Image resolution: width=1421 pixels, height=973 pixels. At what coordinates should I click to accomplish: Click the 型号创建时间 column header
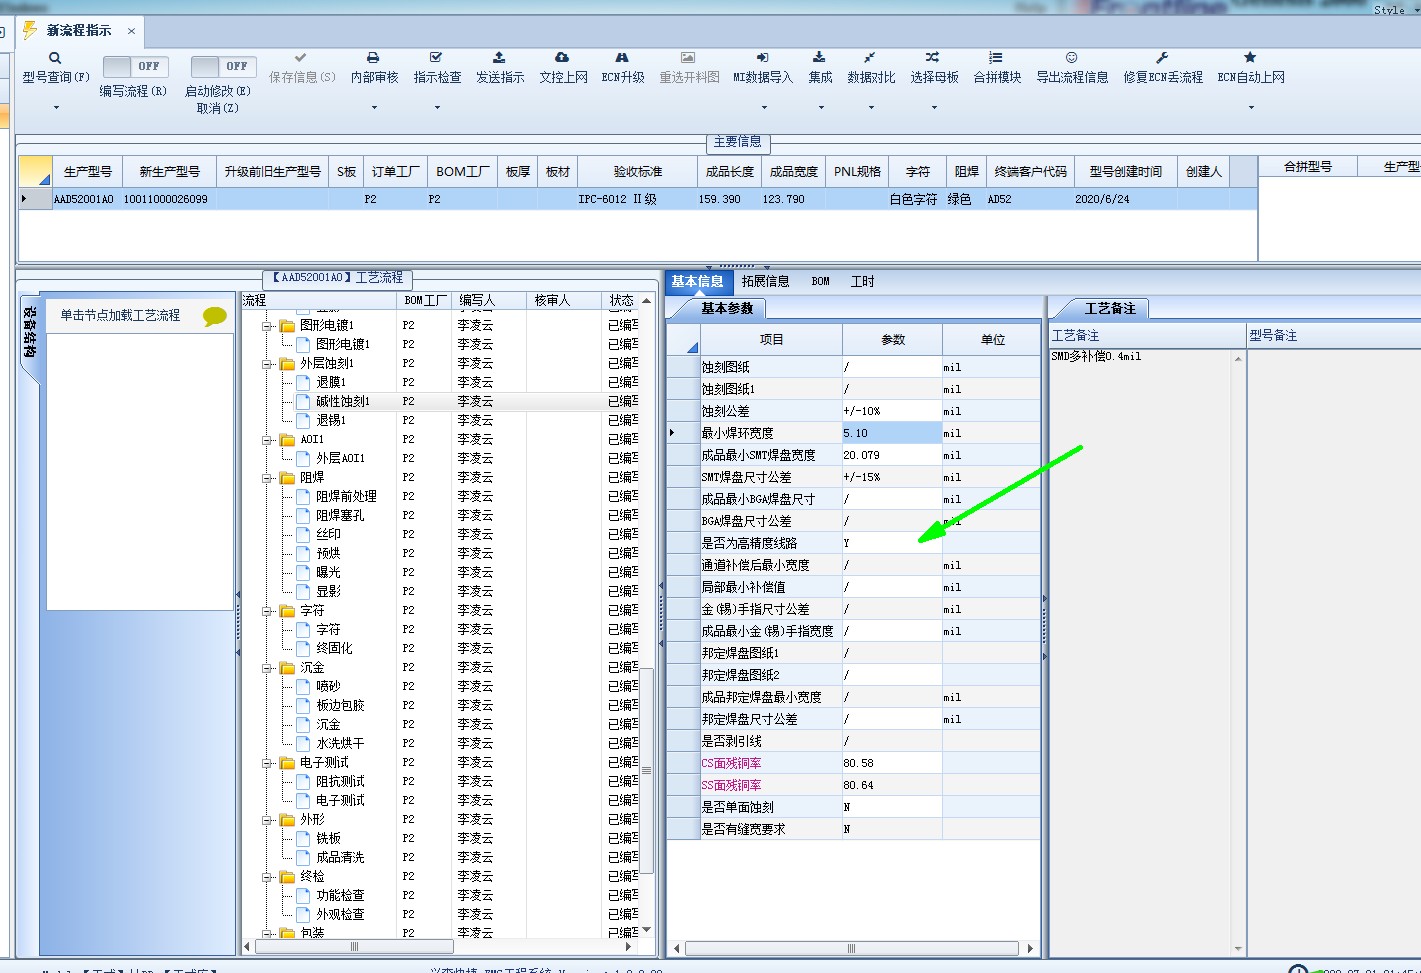pyautogui.click(x=1126, y=172)
